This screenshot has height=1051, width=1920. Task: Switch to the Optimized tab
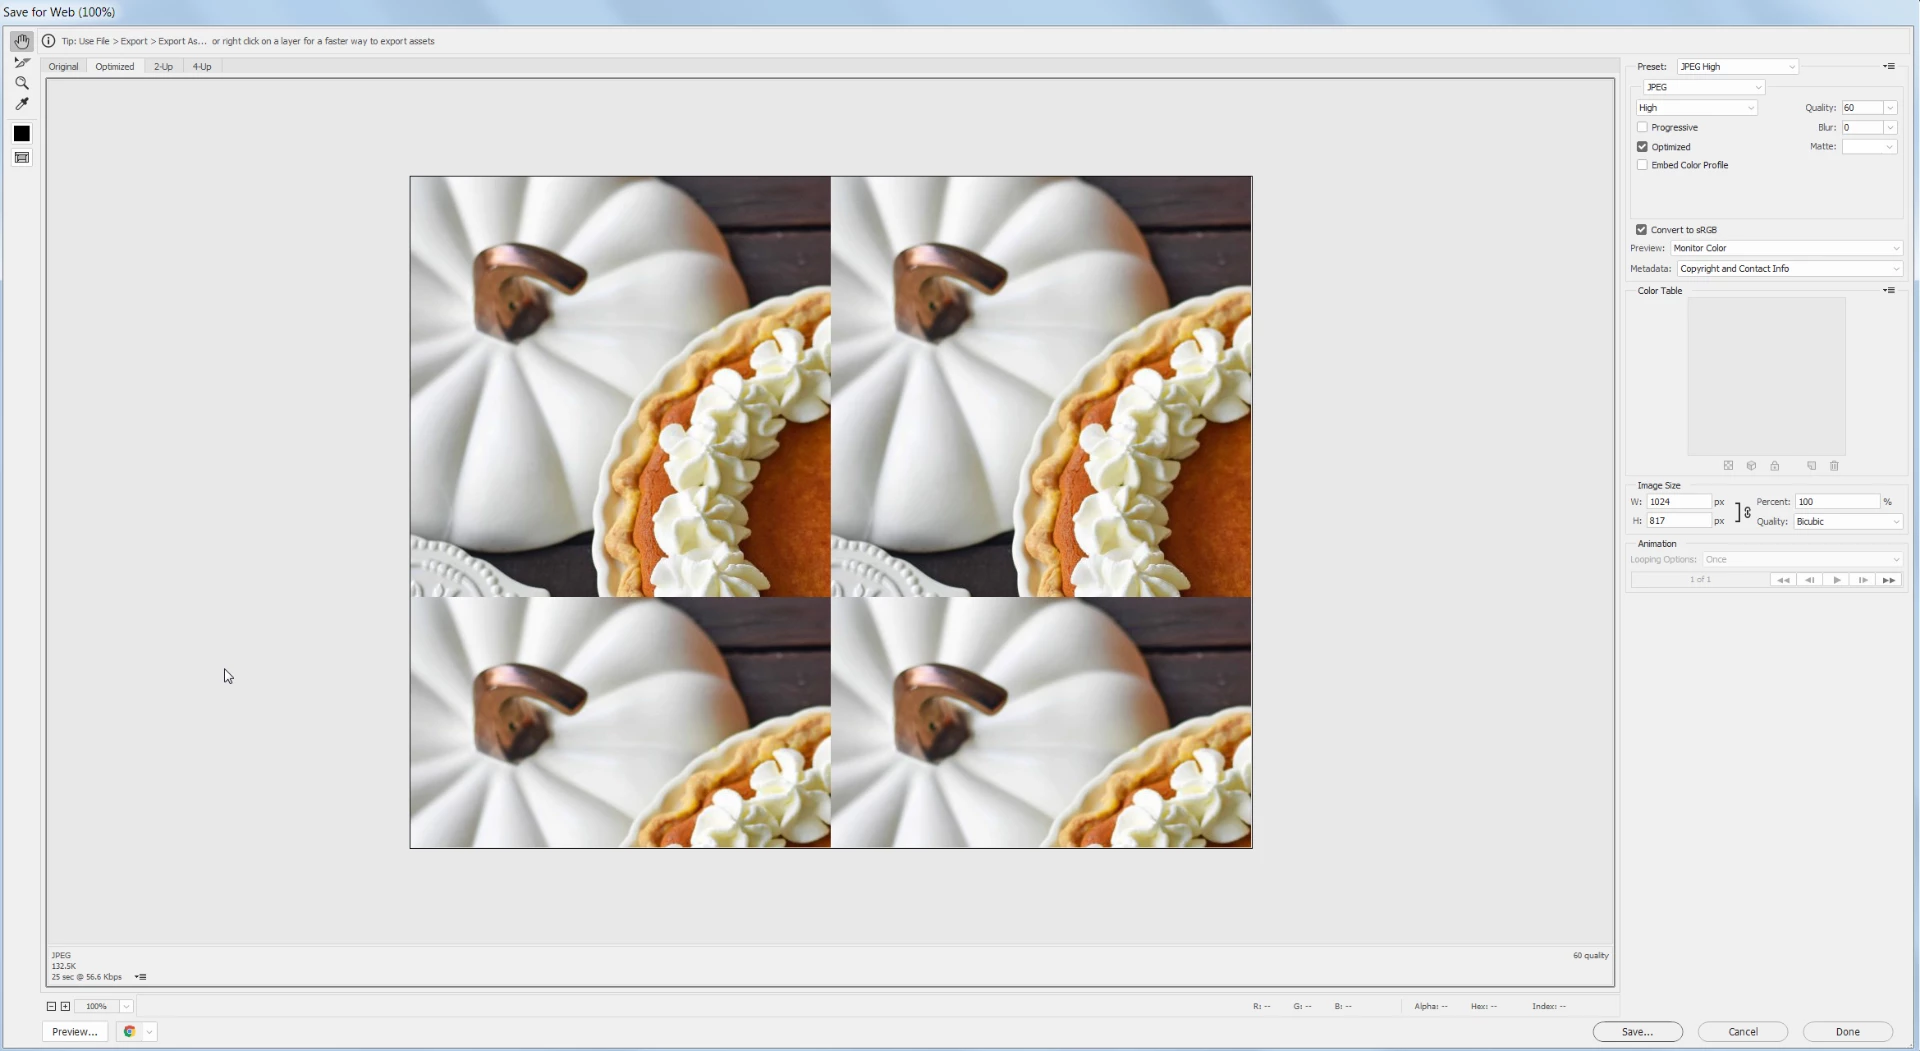(x=115, y=67)
